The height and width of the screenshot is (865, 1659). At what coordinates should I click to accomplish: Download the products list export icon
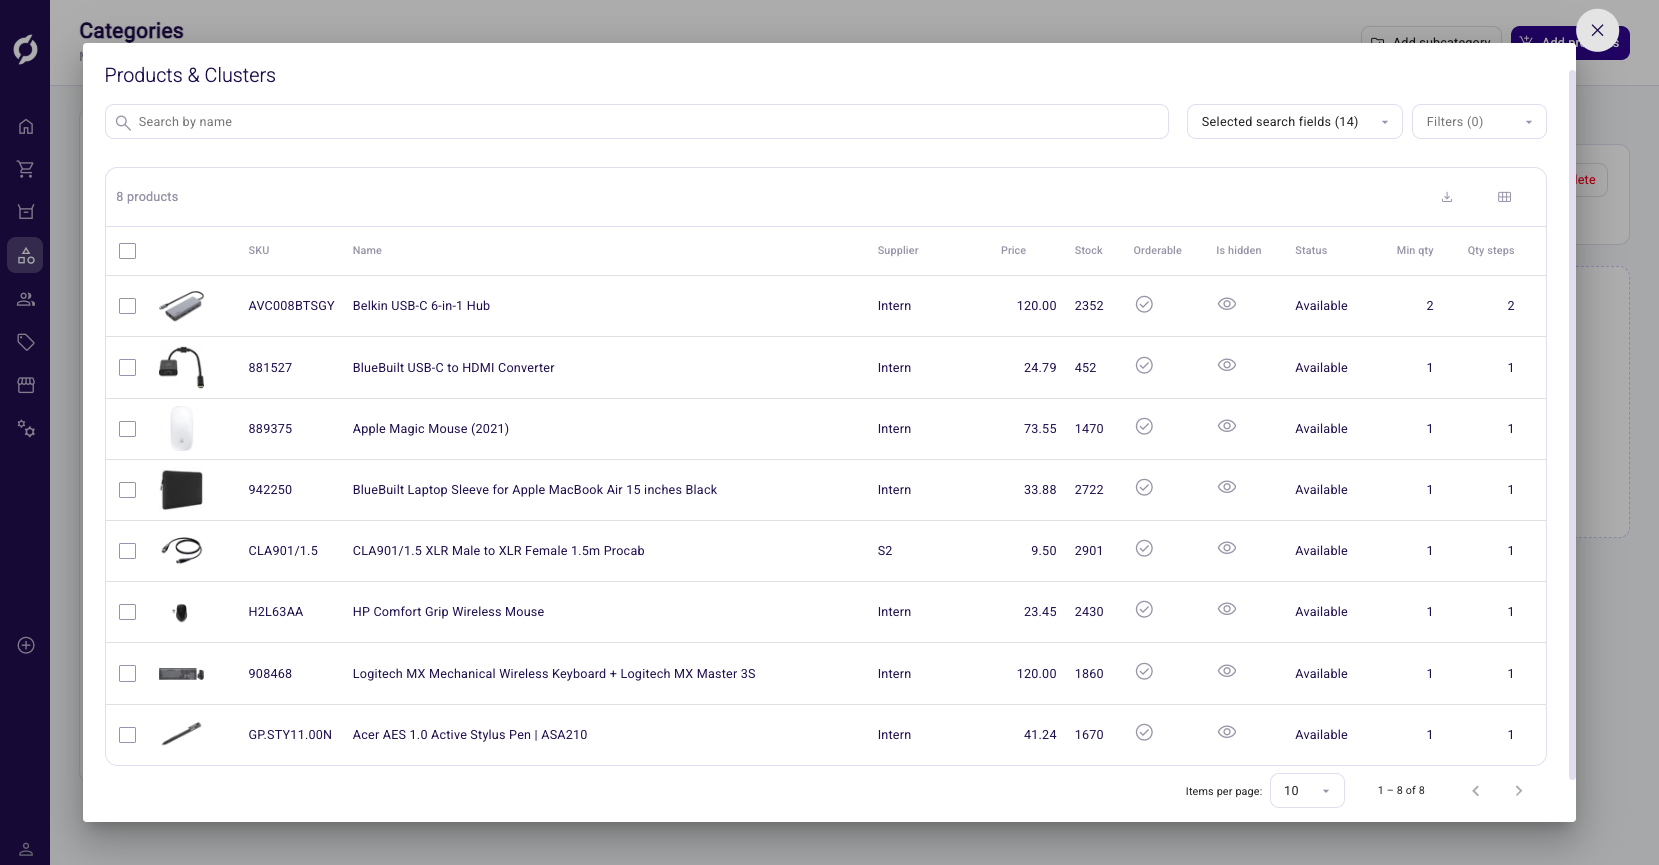tap(1447, 197)
